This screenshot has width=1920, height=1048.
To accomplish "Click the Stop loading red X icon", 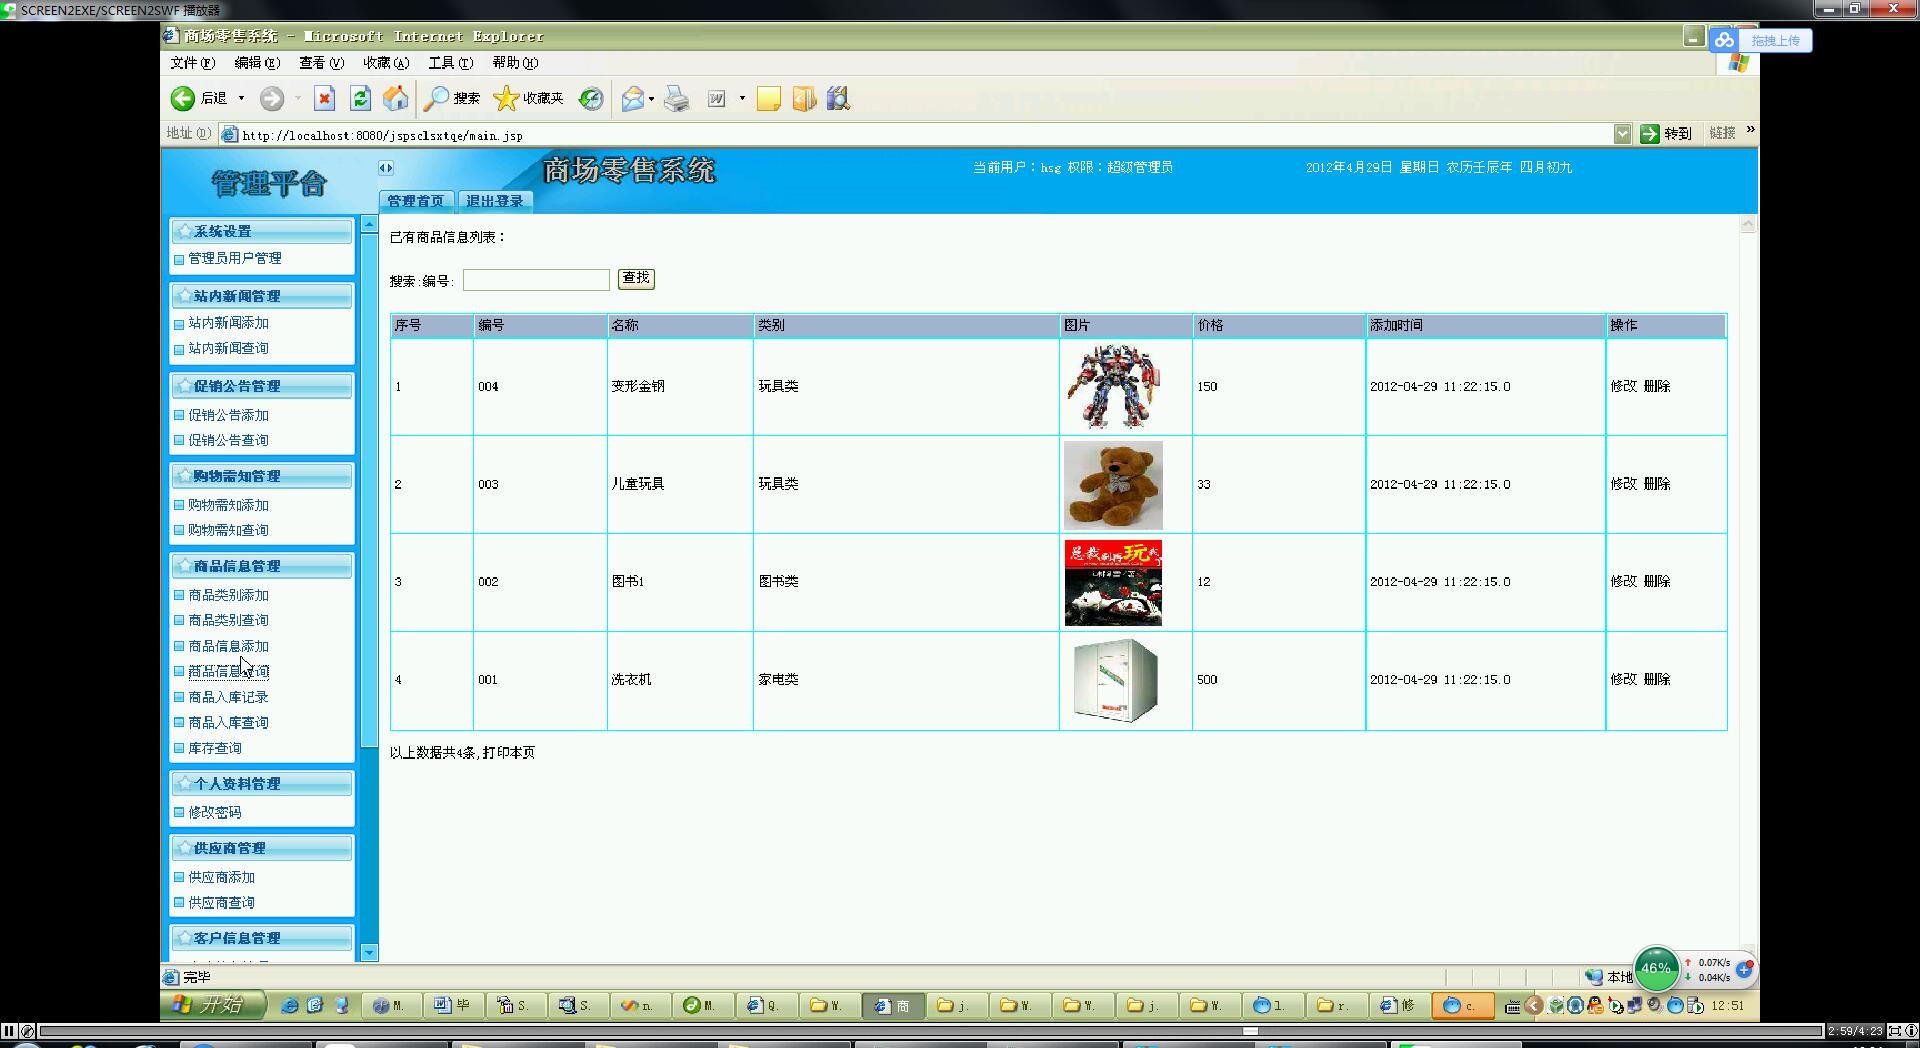I will click(x=324, y=98).
